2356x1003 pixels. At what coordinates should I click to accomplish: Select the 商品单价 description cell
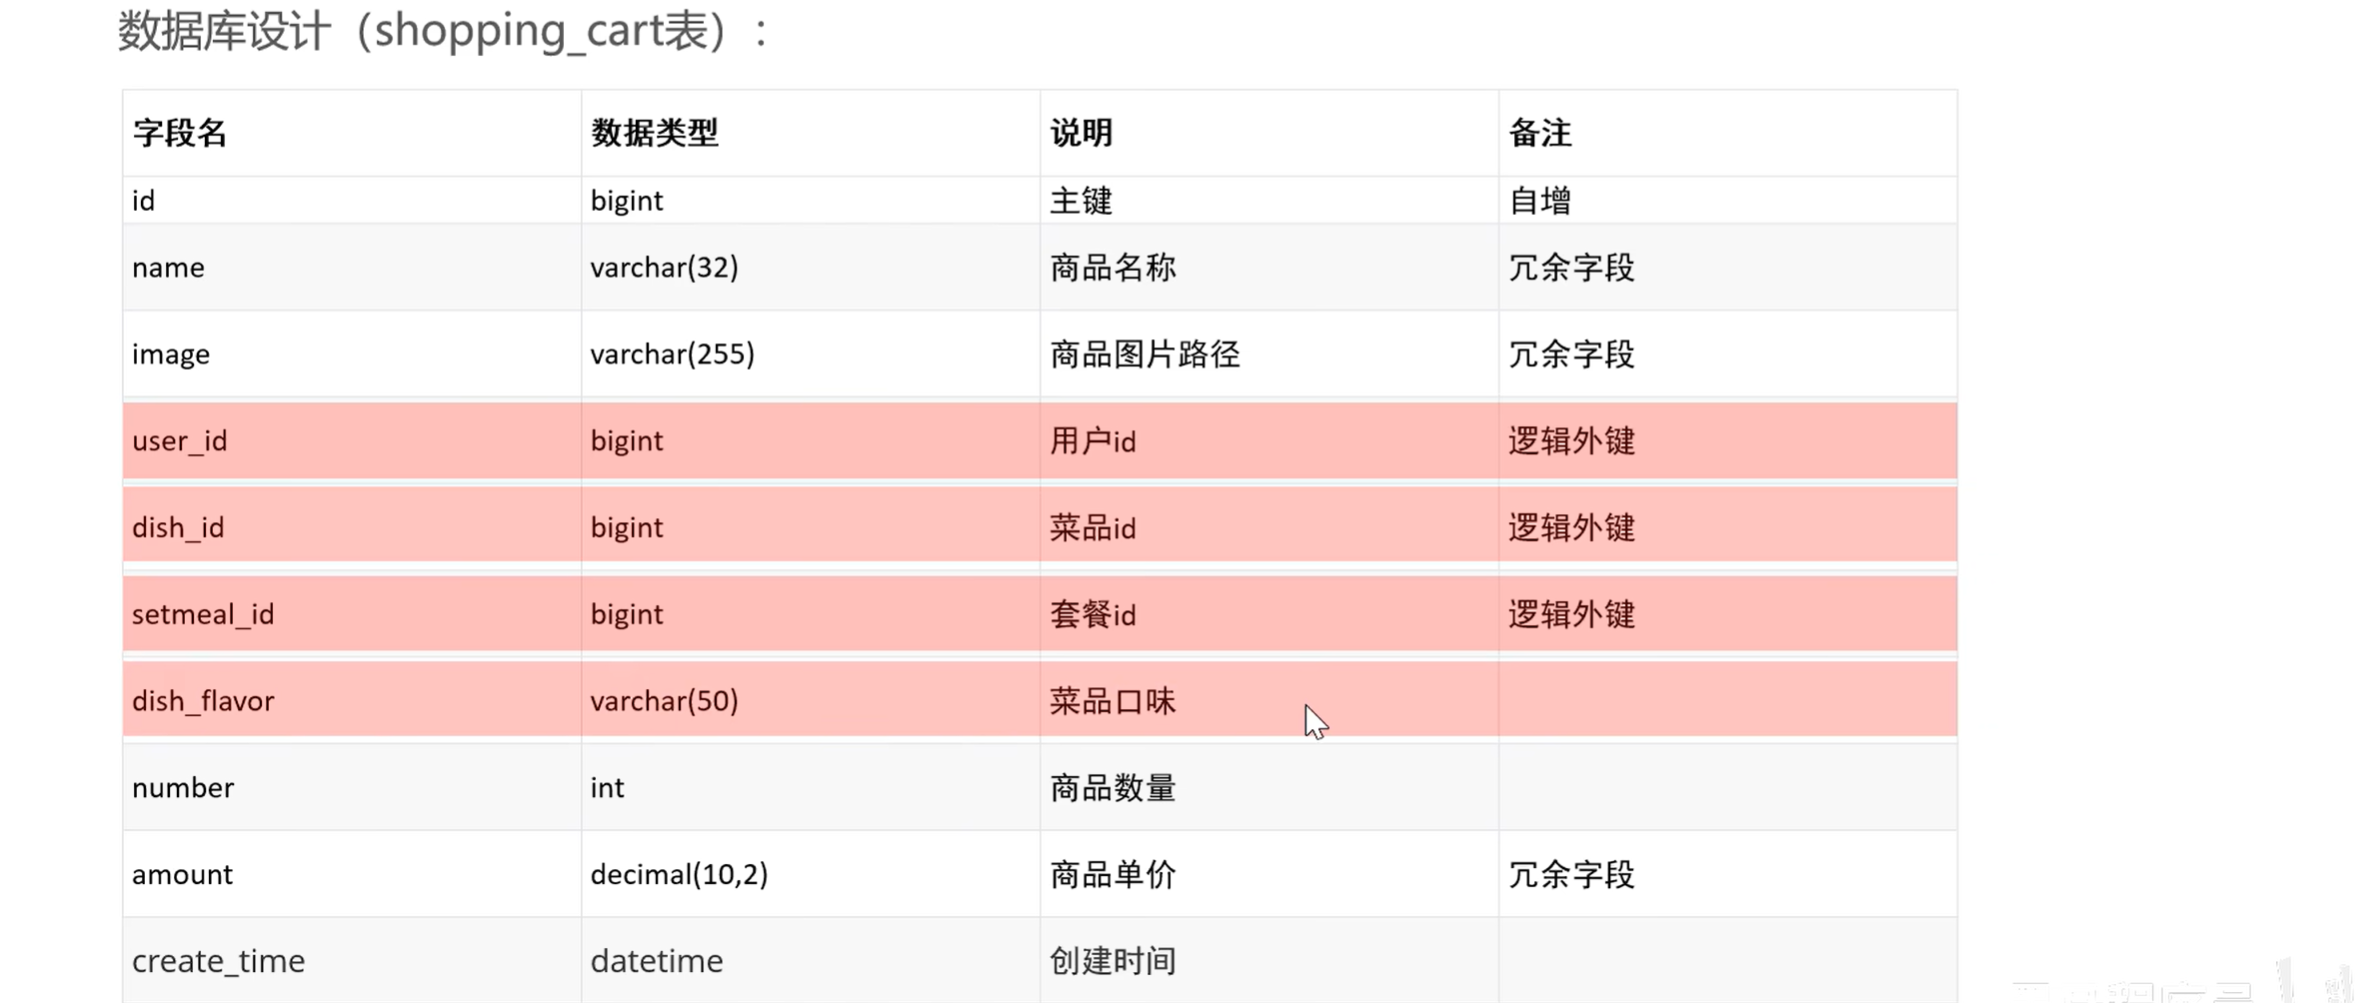coord(1269,874)
